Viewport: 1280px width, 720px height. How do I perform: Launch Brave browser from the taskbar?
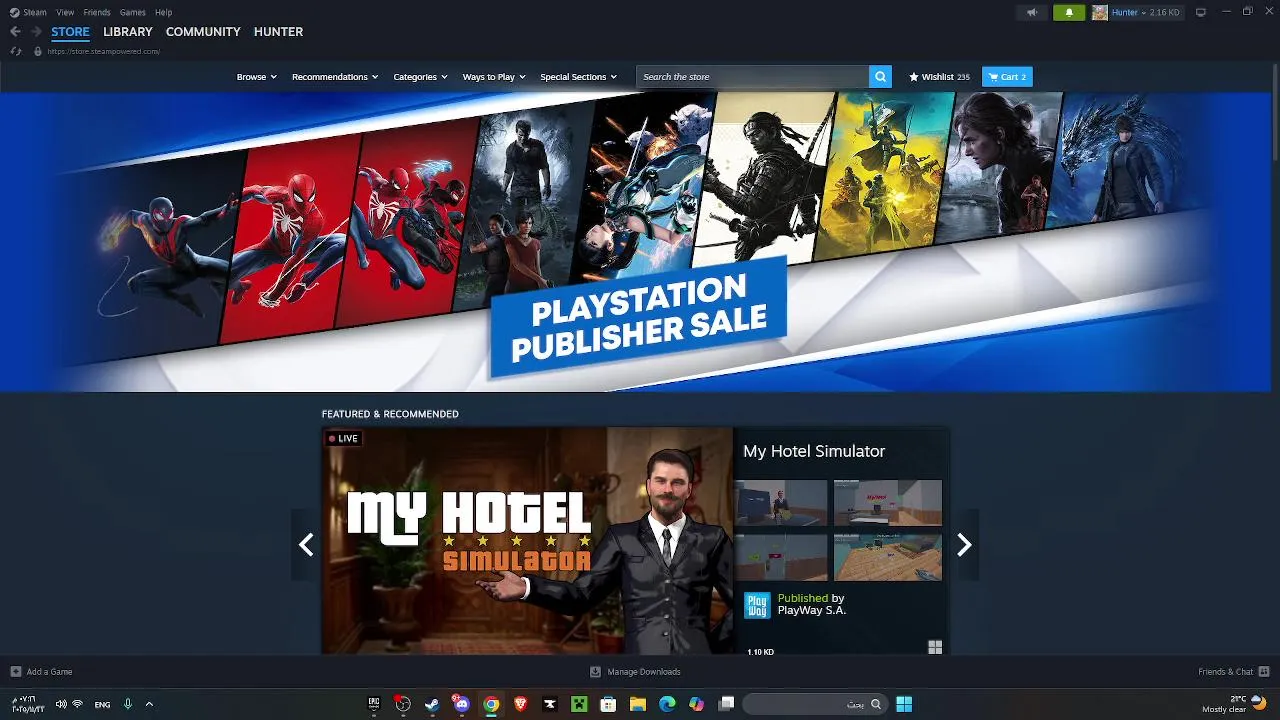click(520, 704)
